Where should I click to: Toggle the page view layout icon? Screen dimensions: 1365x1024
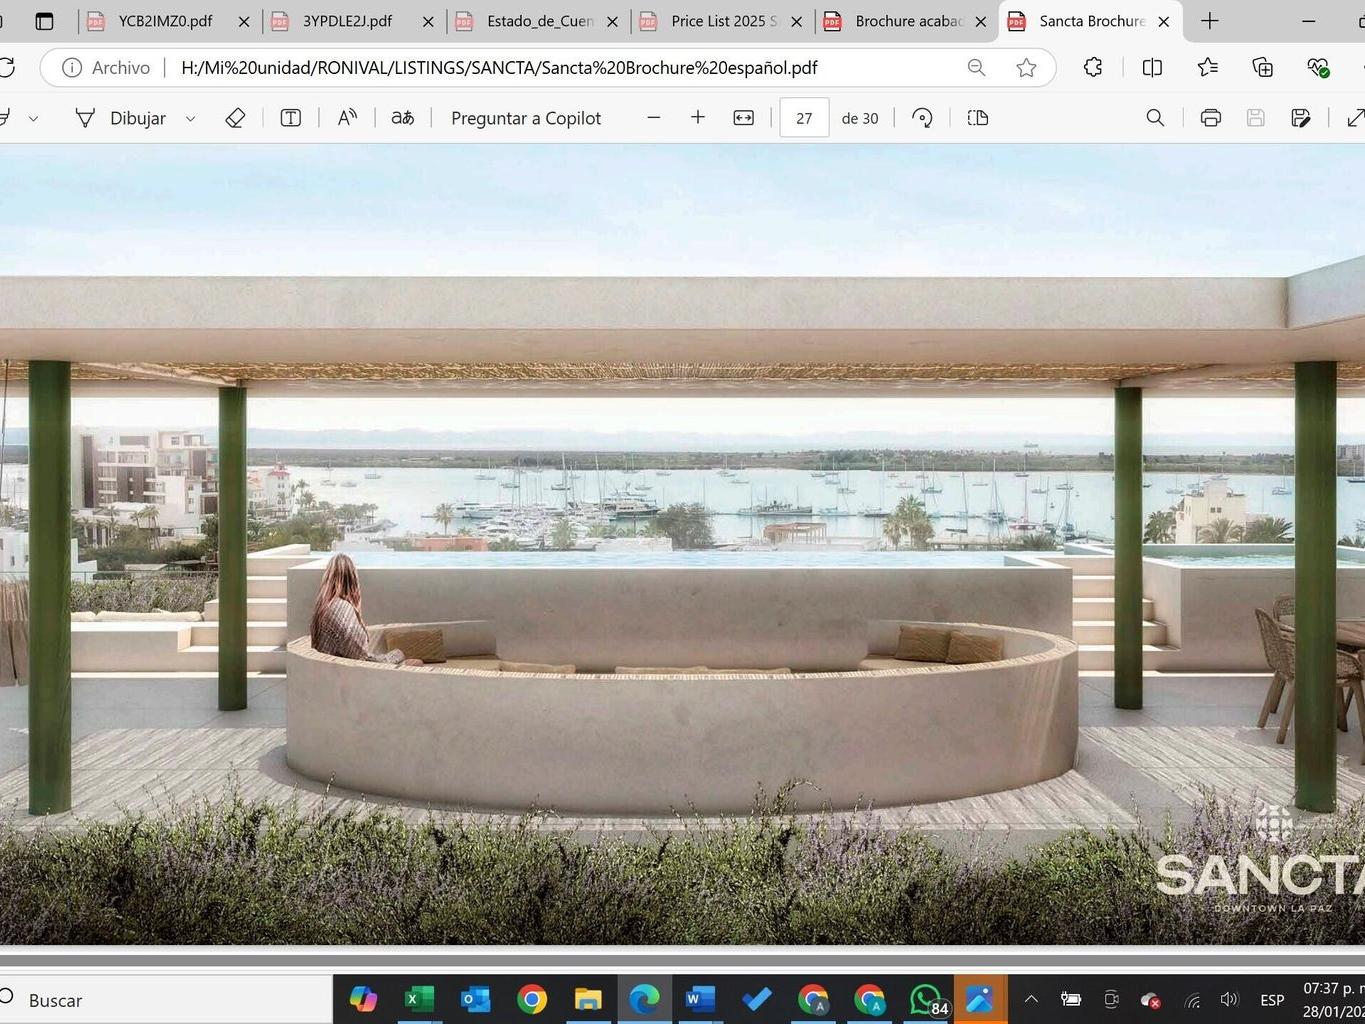pyautogui.click(x=978, y=118)
